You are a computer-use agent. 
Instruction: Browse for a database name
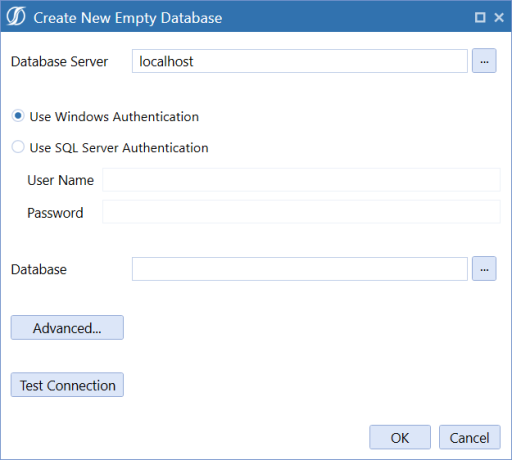(484, 269)
